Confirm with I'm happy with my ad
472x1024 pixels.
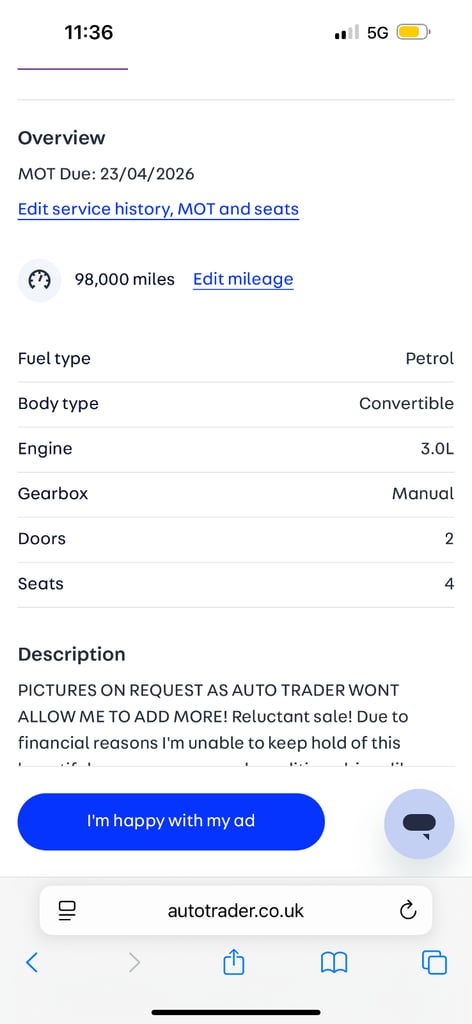pos(171,822)
